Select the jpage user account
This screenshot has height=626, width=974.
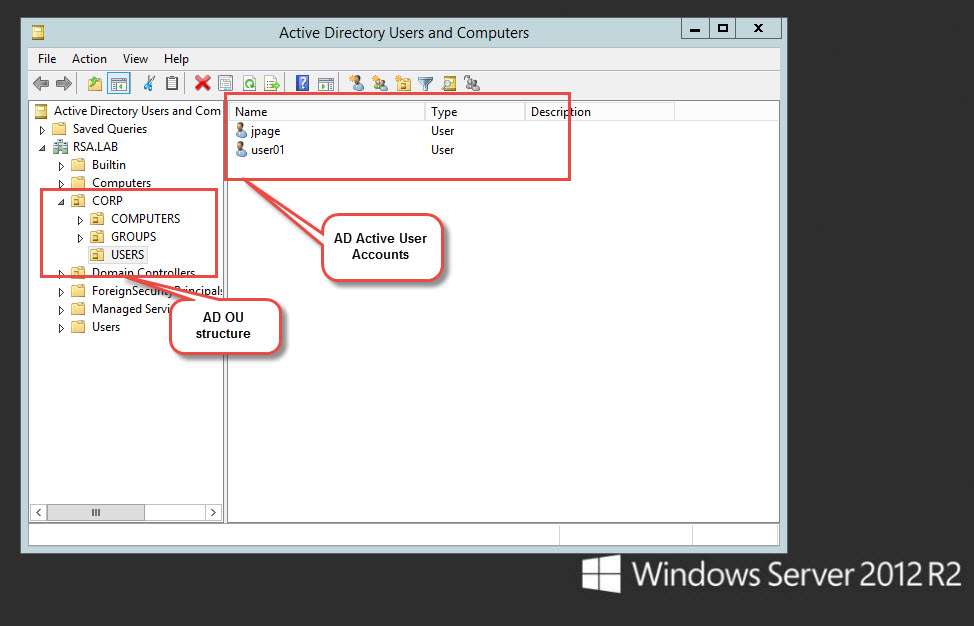pyautogui.click(x=265, y=131)
